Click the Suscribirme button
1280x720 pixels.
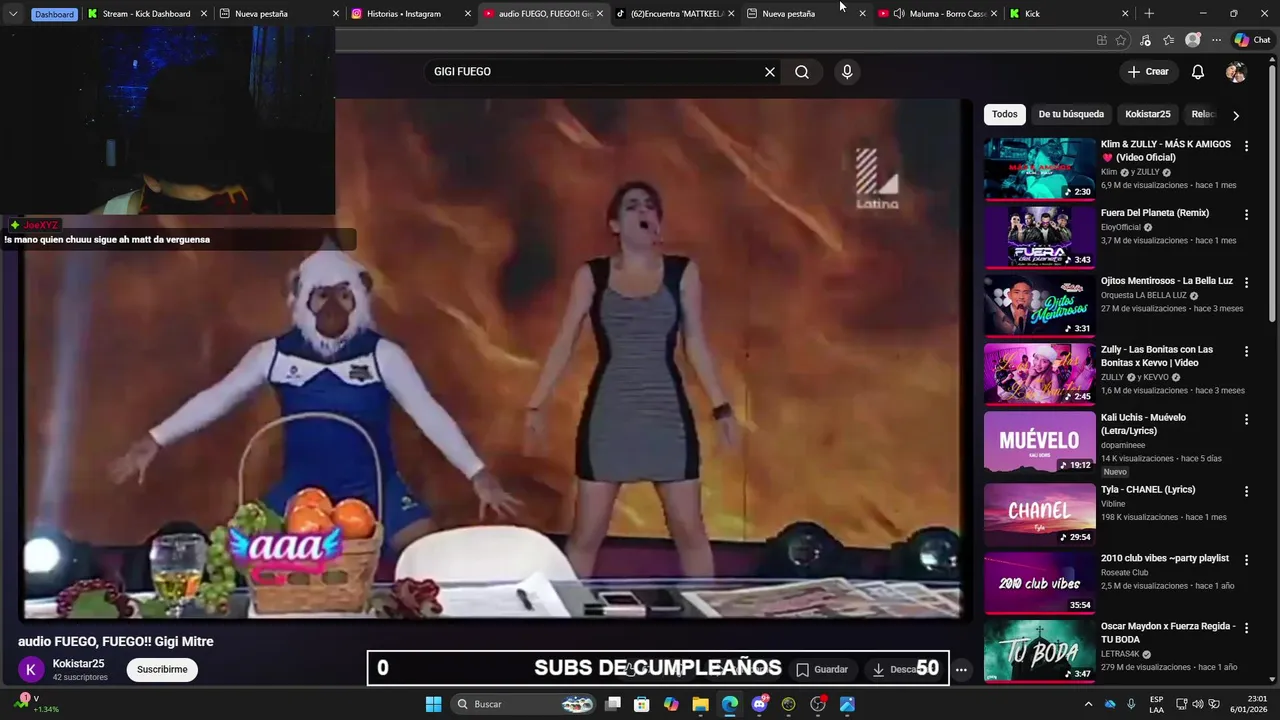point(162,669)
